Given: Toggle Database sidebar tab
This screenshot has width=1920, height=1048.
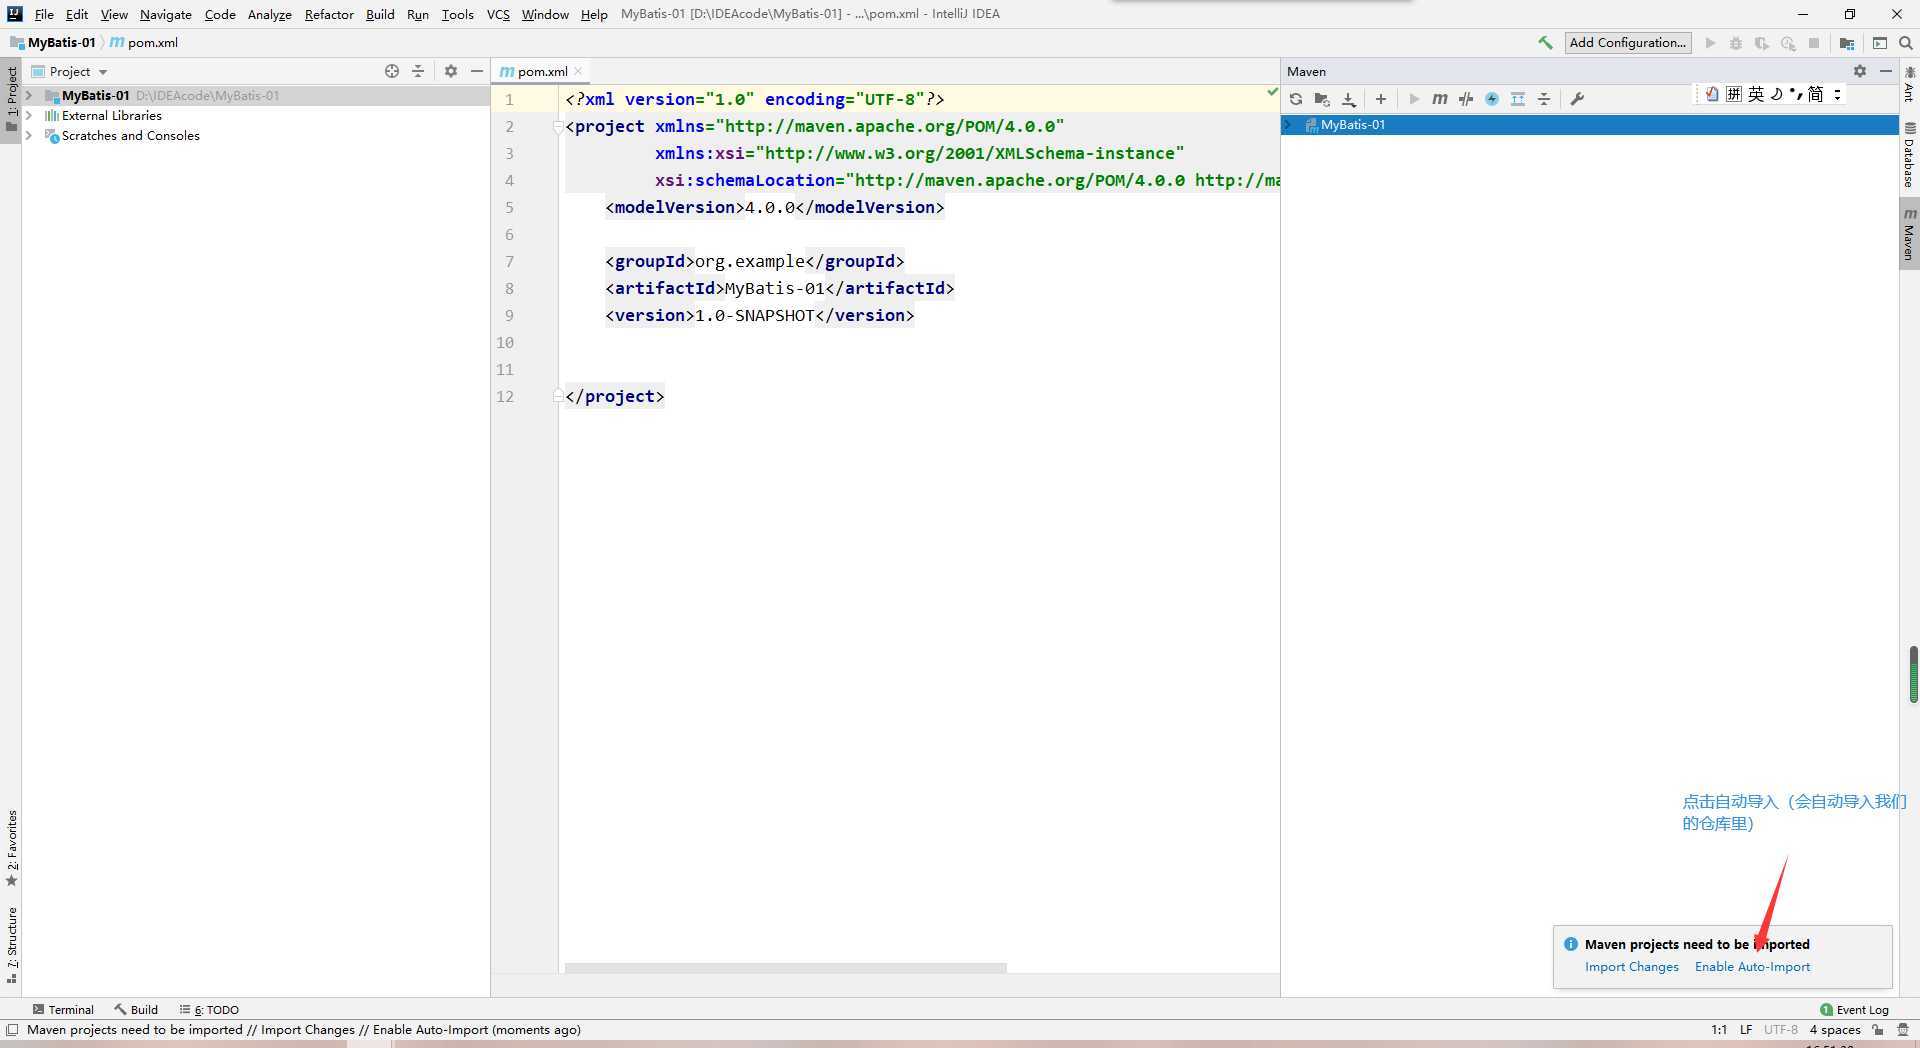Looking at the screenshot, I should tap(1909, 155).
